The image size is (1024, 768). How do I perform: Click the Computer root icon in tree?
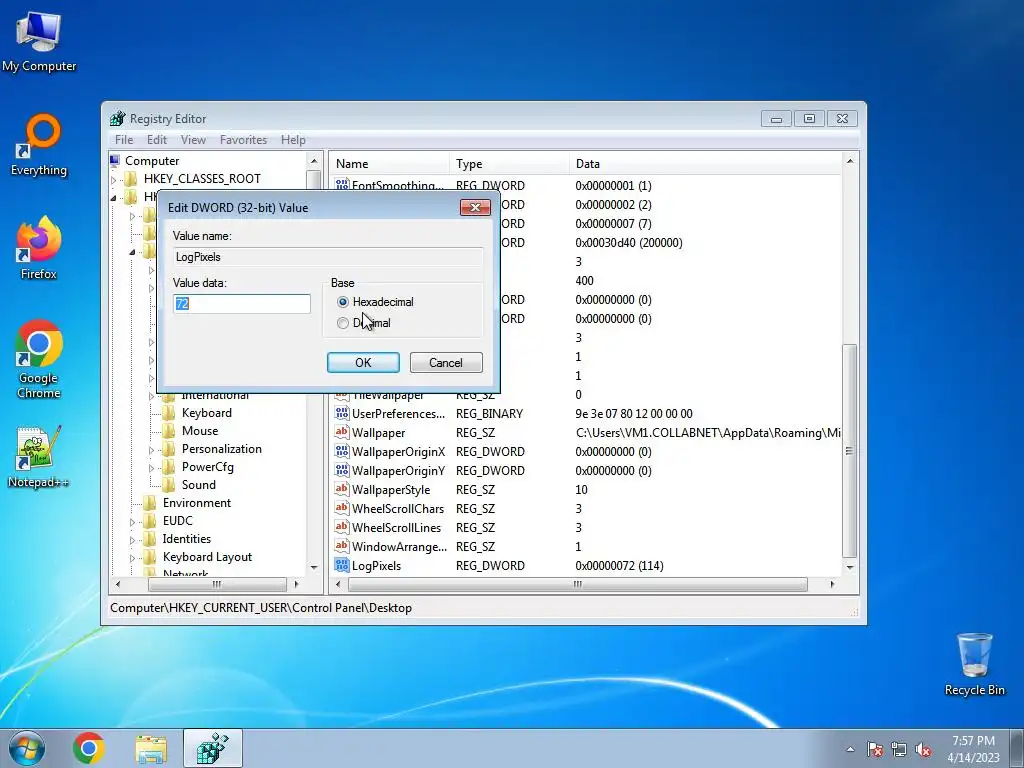click(x=115, y=161)
